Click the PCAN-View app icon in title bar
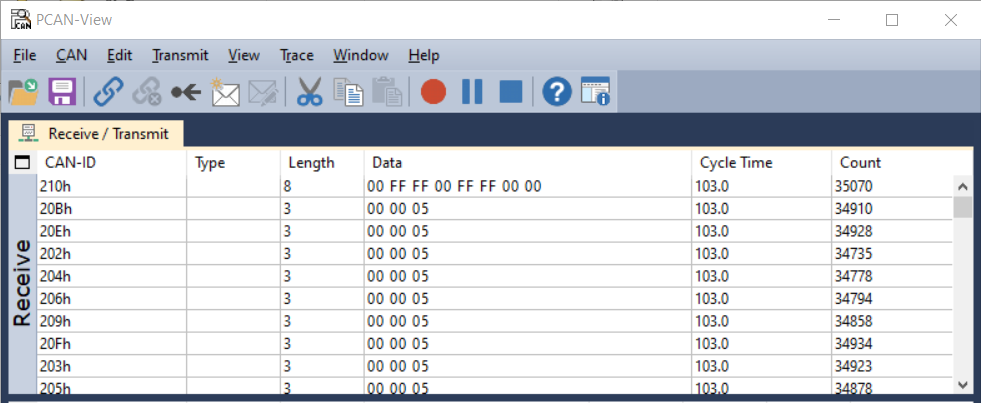The image size is (981, 403). [x=21, y=20]
